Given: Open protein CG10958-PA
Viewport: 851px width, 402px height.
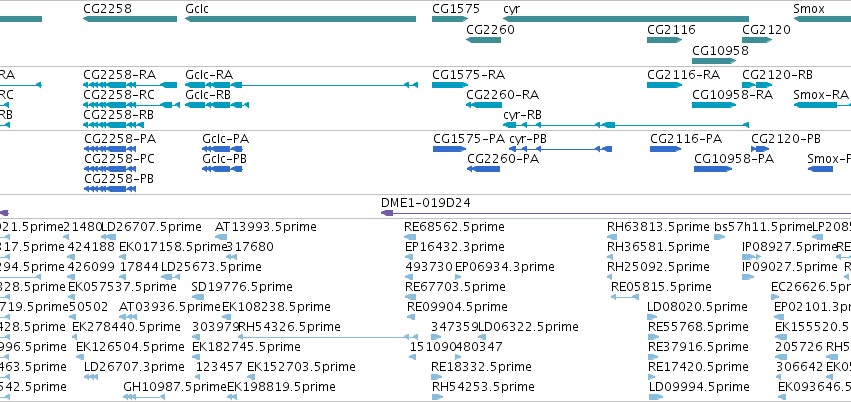Looking at the screenshot, I should click(734, 159).
